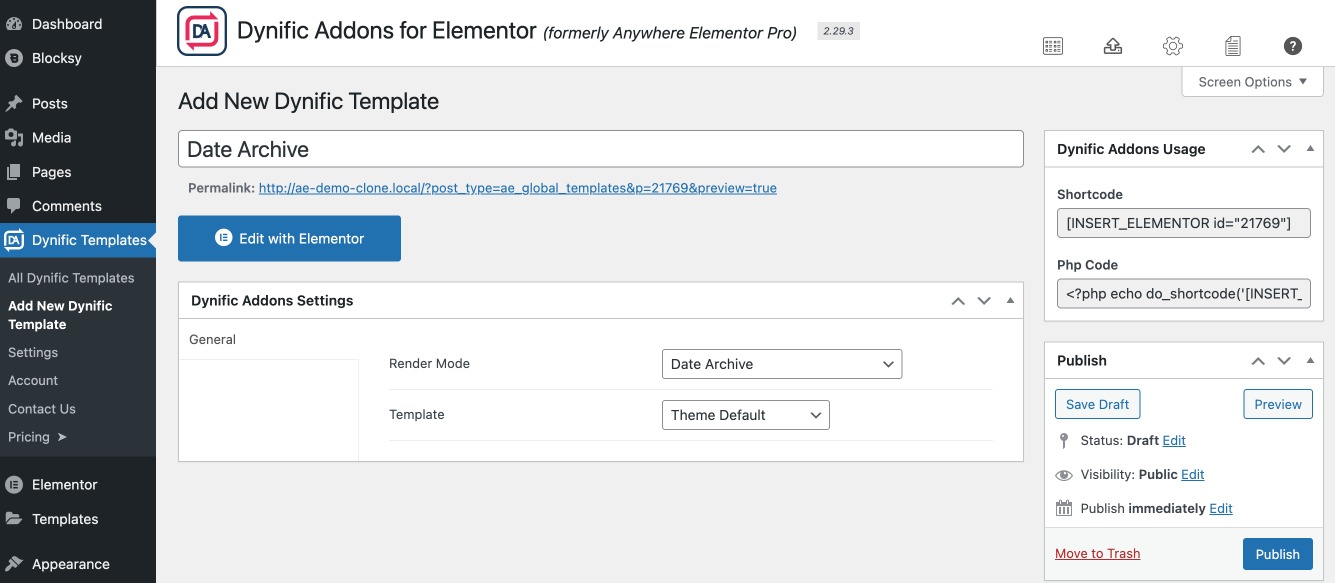Move Dynific Addons Usage panel down
Viewport: 1335px width, 583px height.
pyautogui.click(x=1284, y=149)
